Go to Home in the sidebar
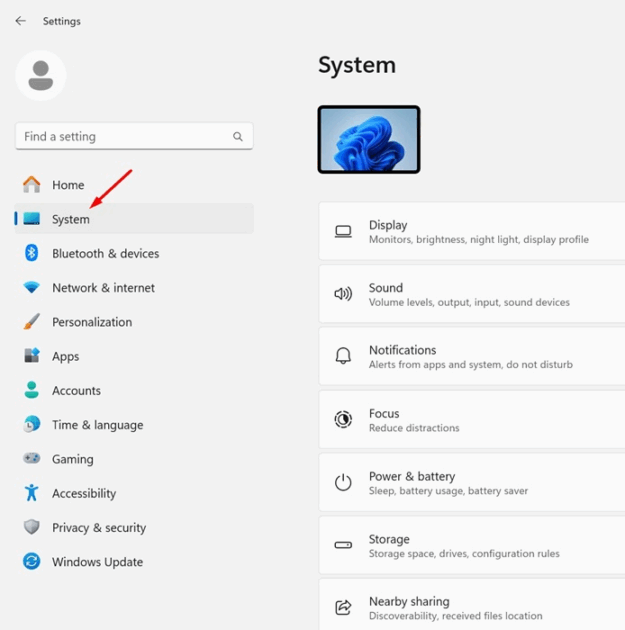625x630 pixels. 134,185
